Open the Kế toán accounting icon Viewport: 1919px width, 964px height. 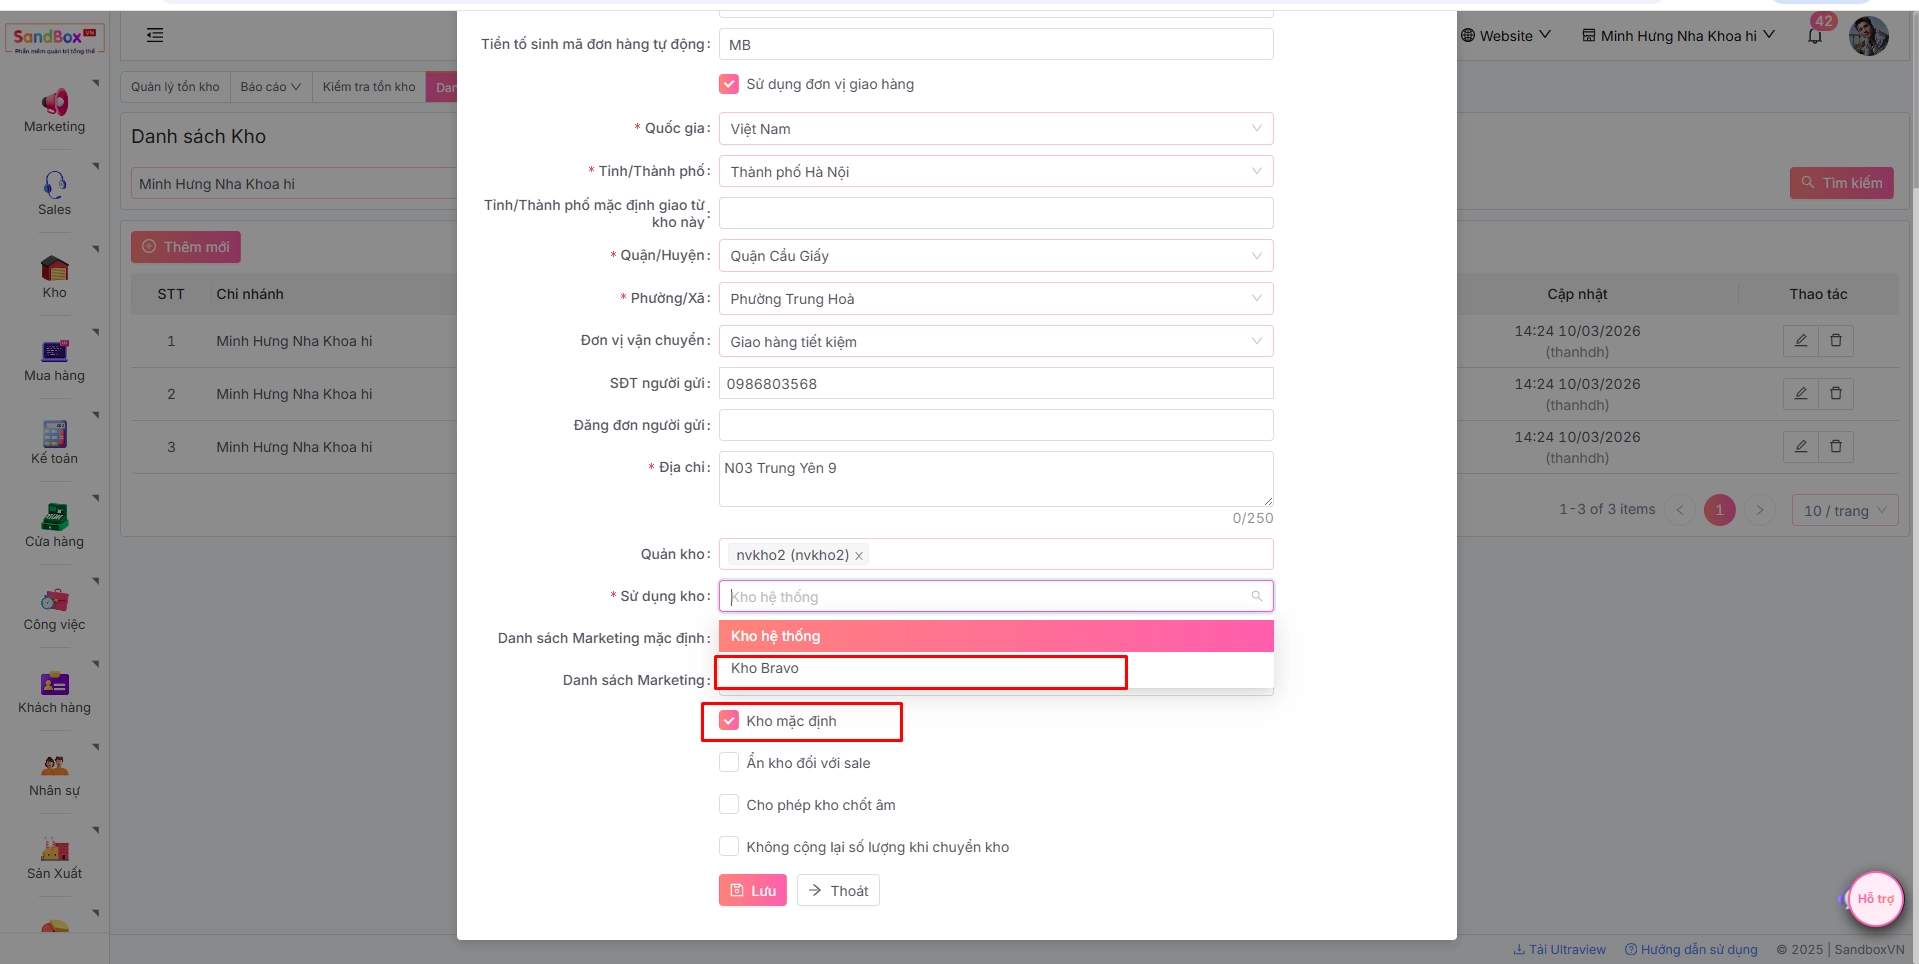click(54, 435)
